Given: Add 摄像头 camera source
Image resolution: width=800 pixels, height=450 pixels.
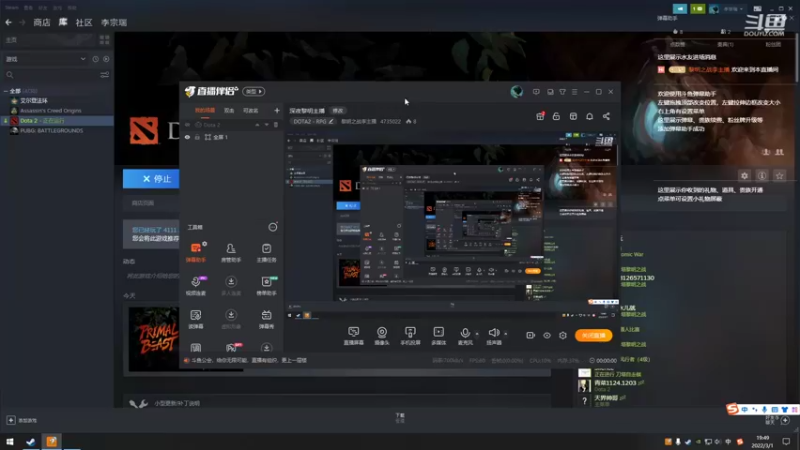Looking at the screenshot, I should (382, 336).
